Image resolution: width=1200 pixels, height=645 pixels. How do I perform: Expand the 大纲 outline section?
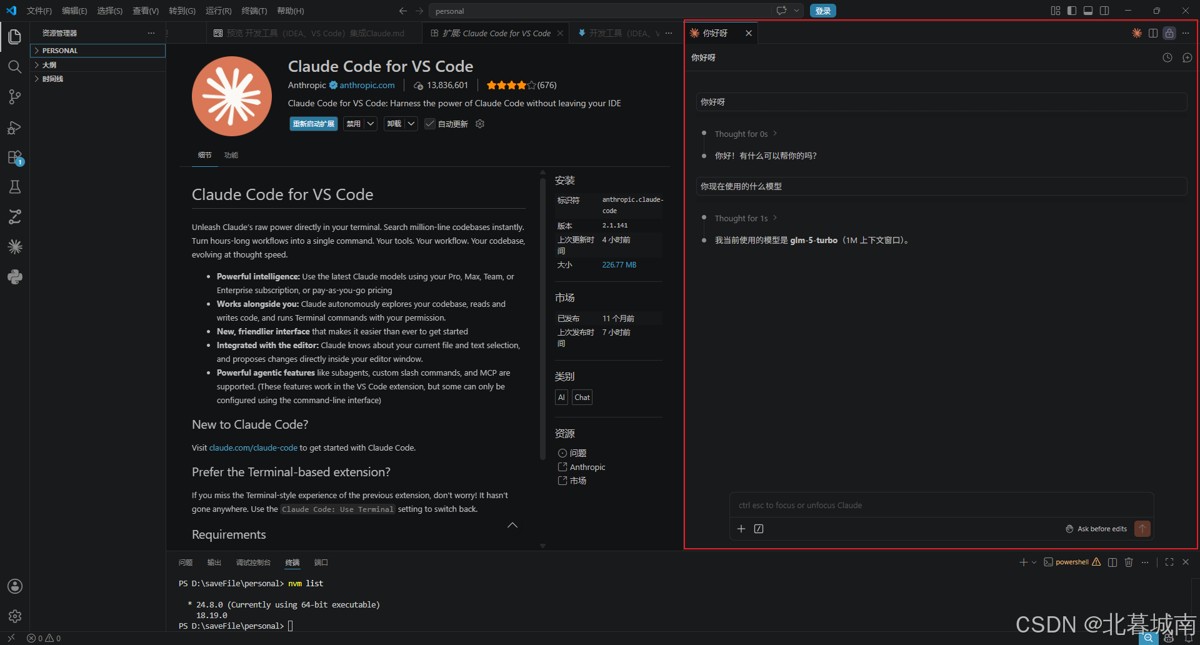(x=98, y=65)
